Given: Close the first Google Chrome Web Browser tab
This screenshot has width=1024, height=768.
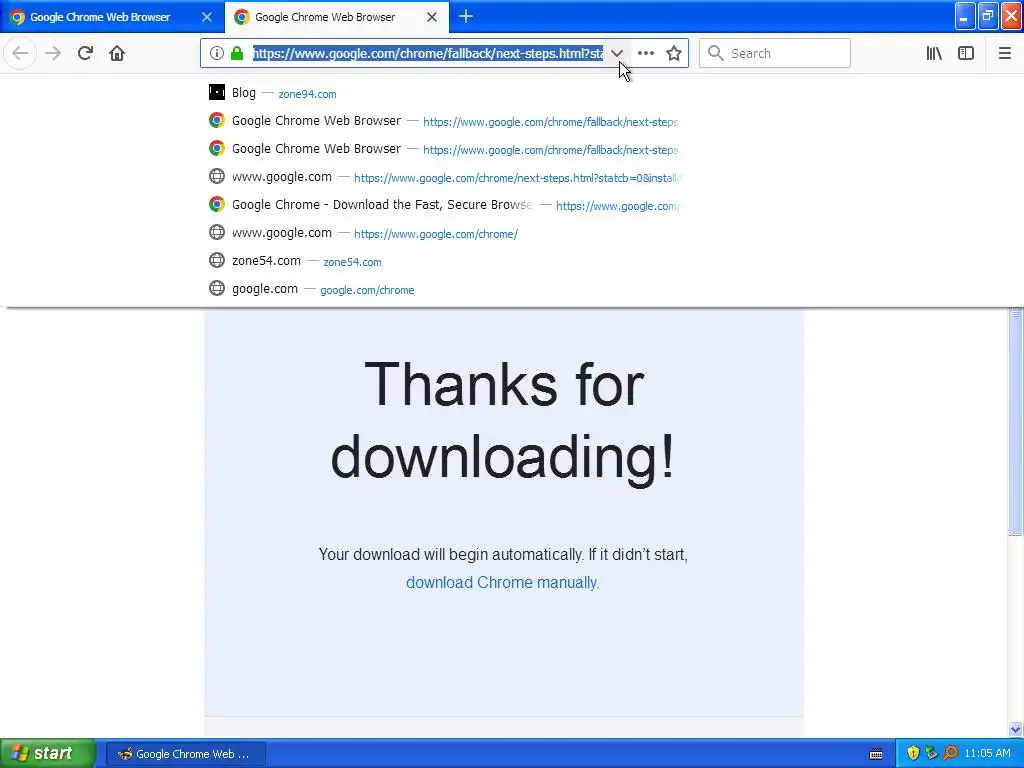Looking at the screenshot, I should 207,17.
